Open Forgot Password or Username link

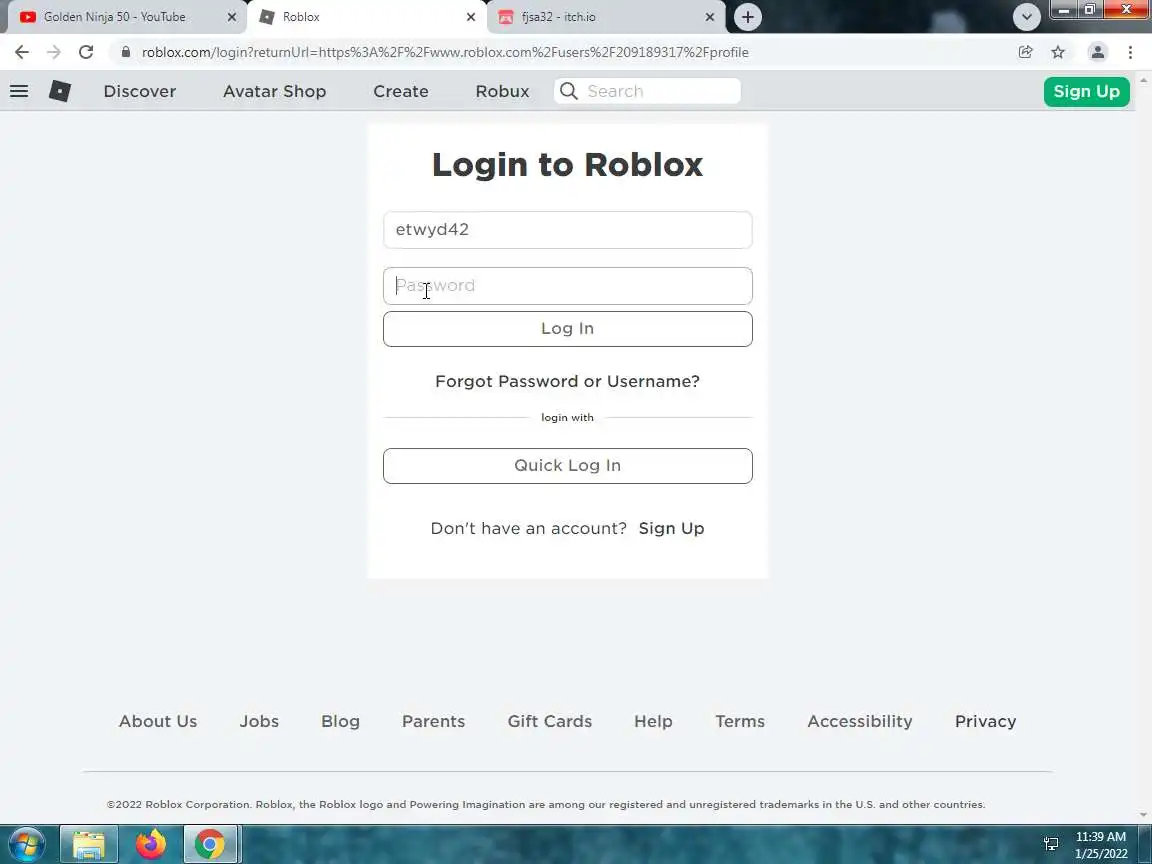[567, 381]
